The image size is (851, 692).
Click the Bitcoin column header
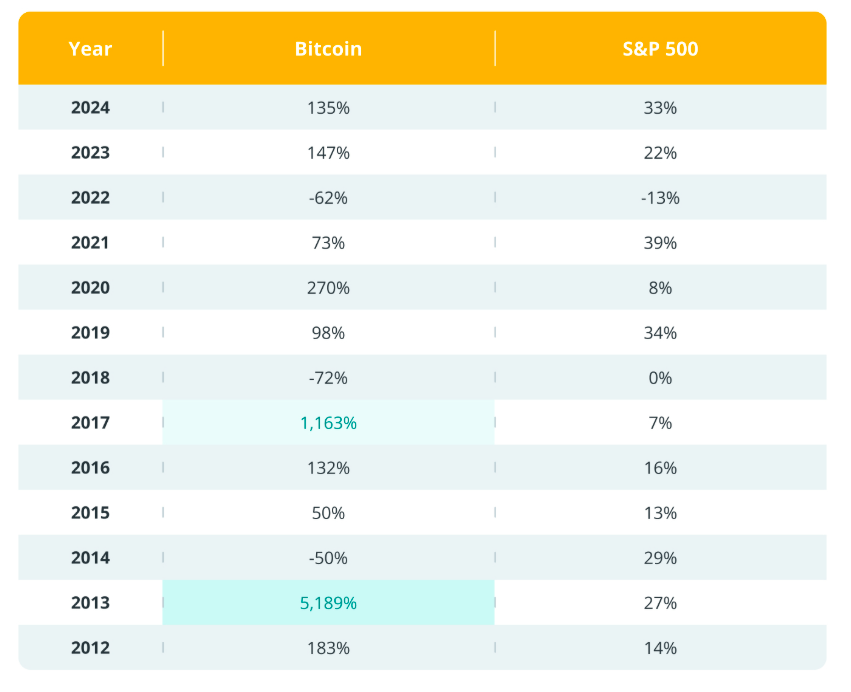[x=328, y=48]
